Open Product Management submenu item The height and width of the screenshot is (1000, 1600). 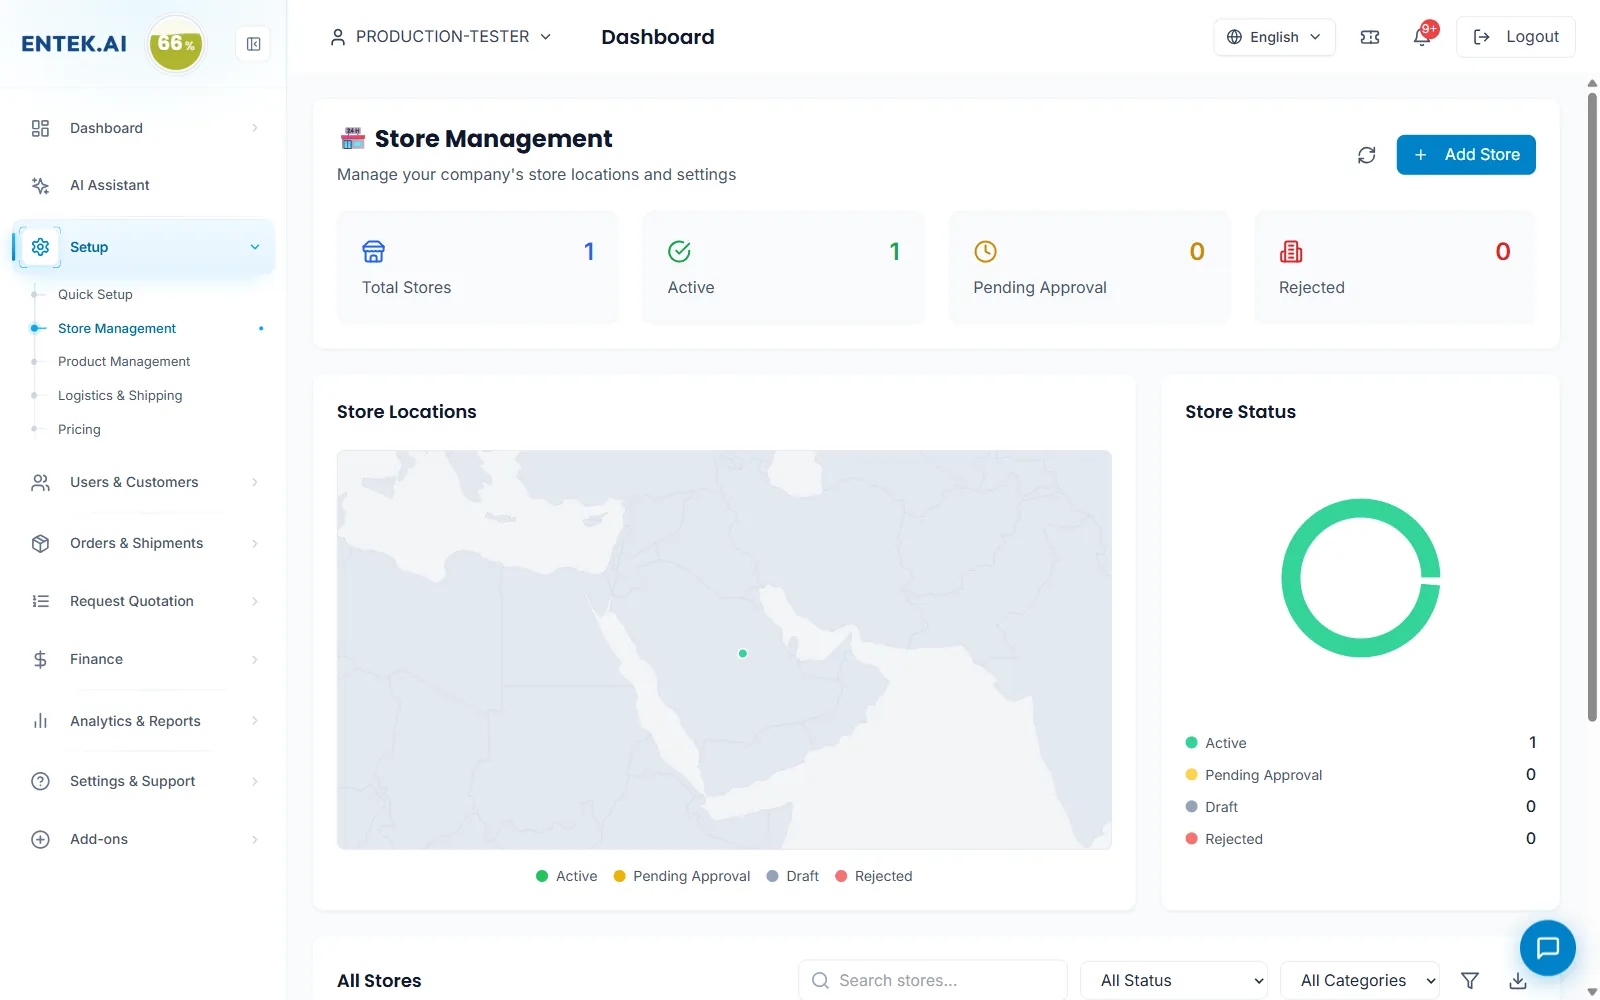click(124, 361)
